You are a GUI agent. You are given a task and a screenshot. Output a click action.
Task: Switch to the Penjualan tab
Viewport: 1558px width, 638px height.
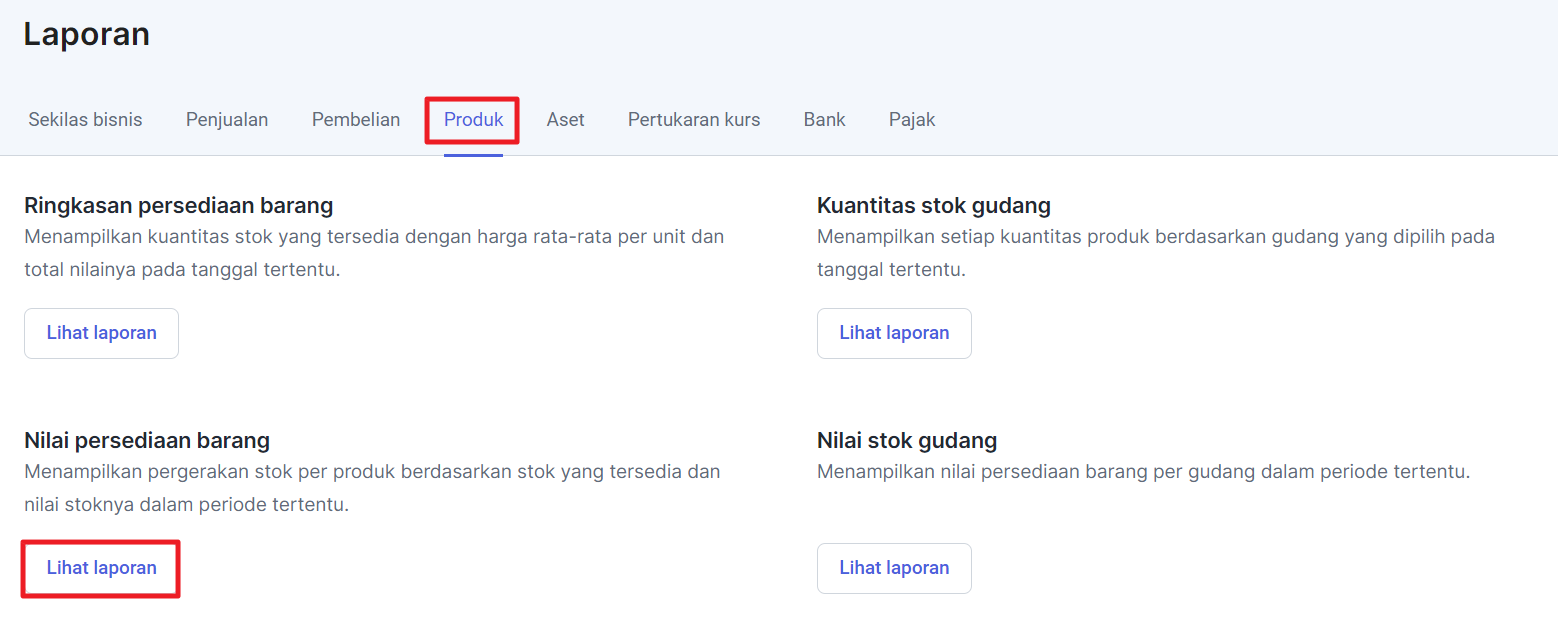coord(227,120)
